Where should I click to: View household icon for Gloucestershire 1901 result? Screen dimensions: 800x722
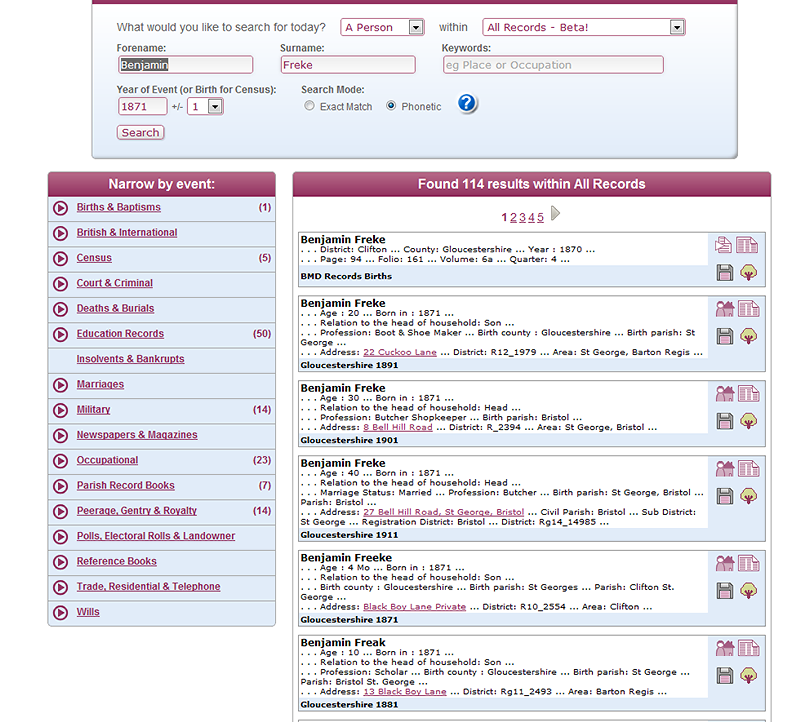[x=724, y=393]
